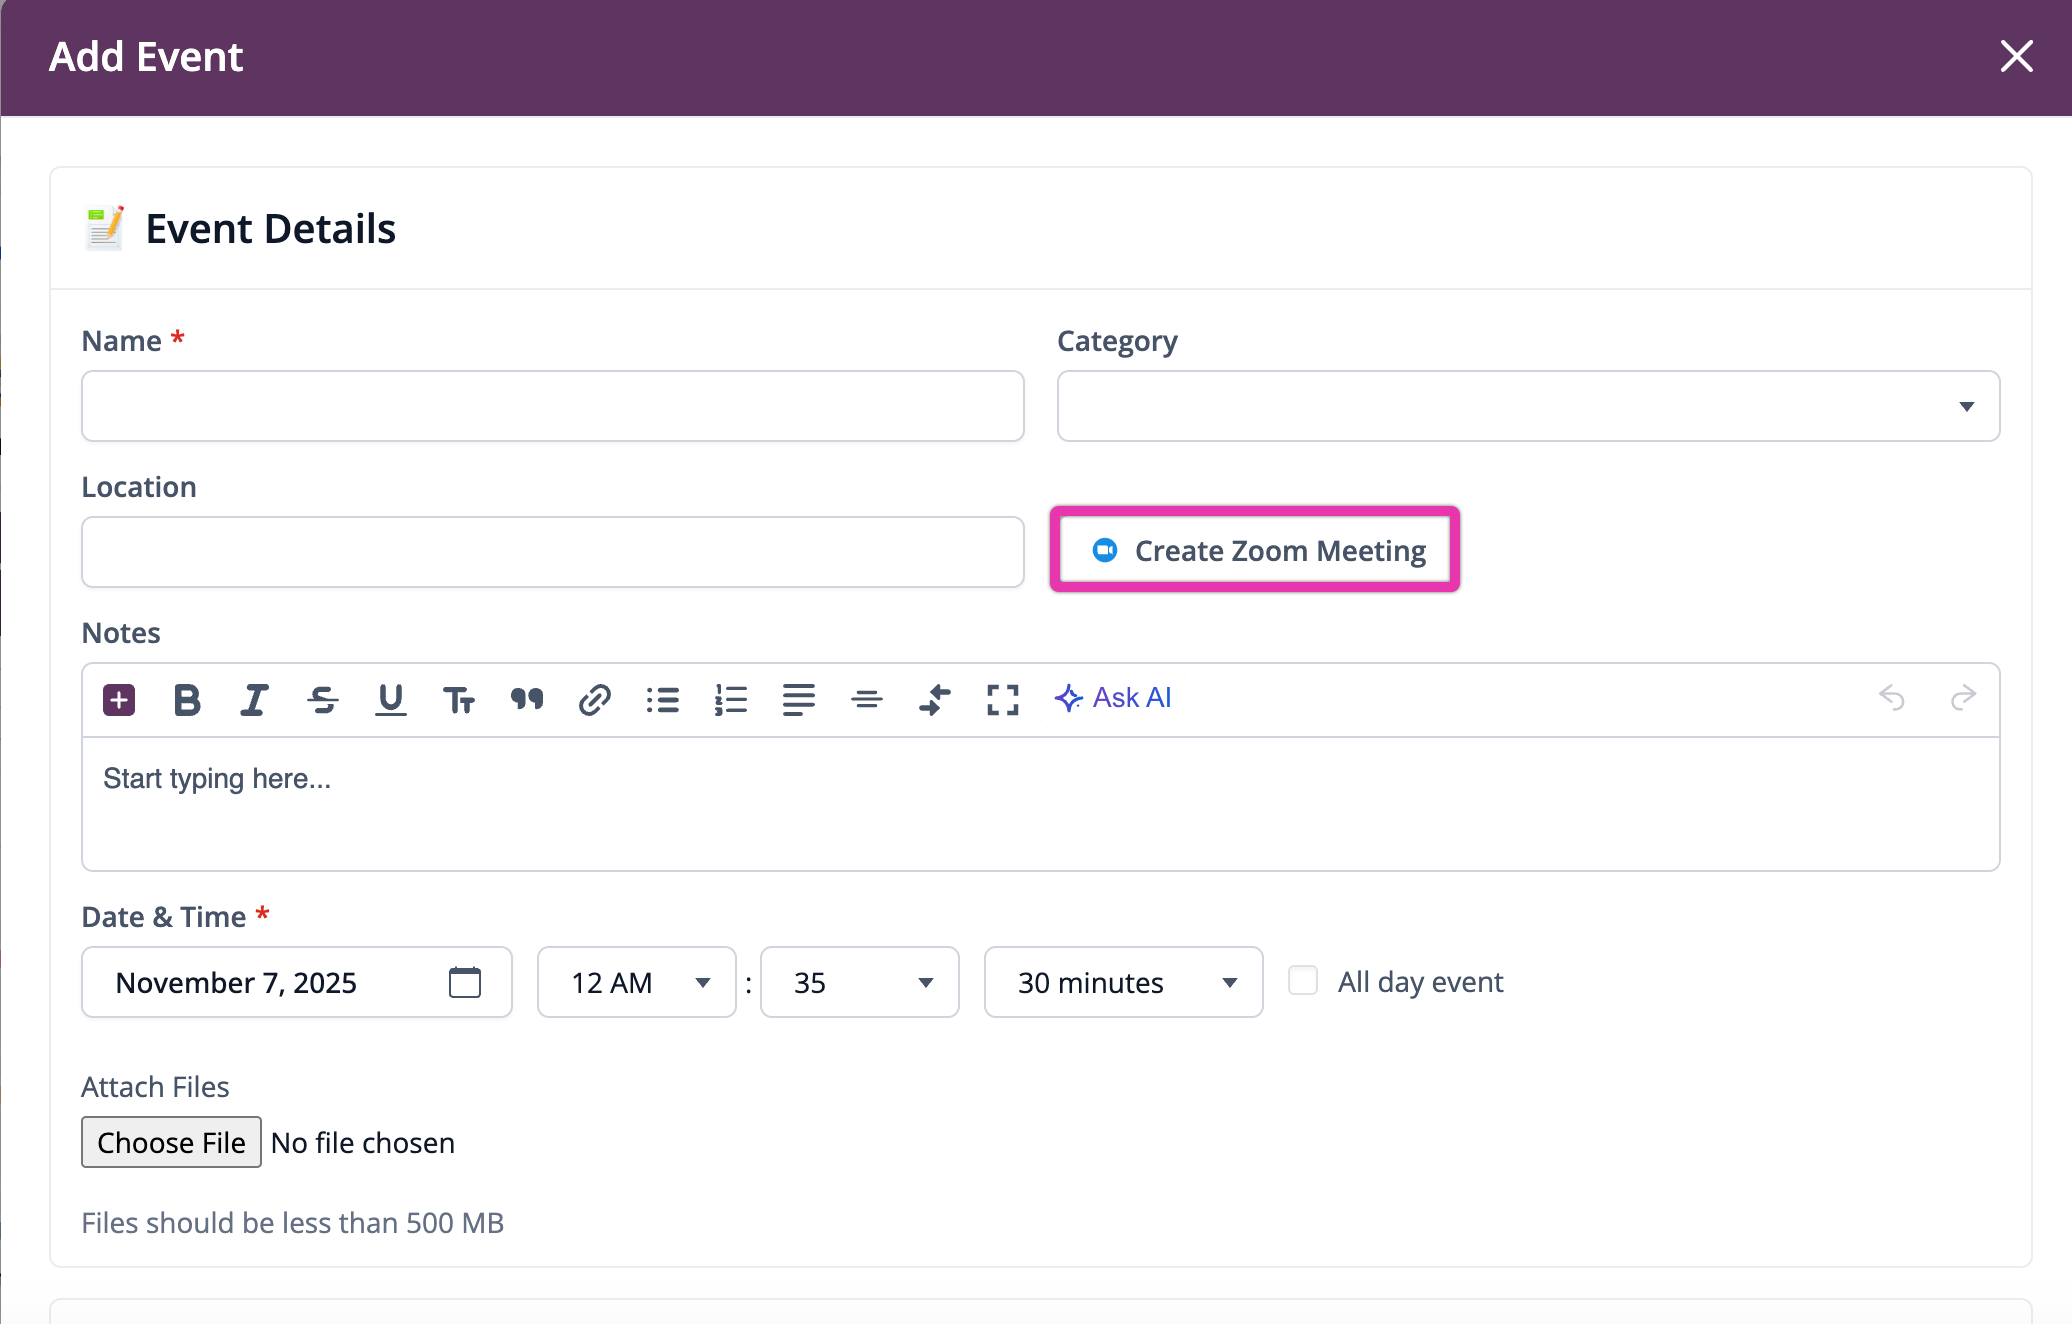Screen dimensions: 2072x1324
Task: Open the Category dropdown
Action: pos(1528,406)
